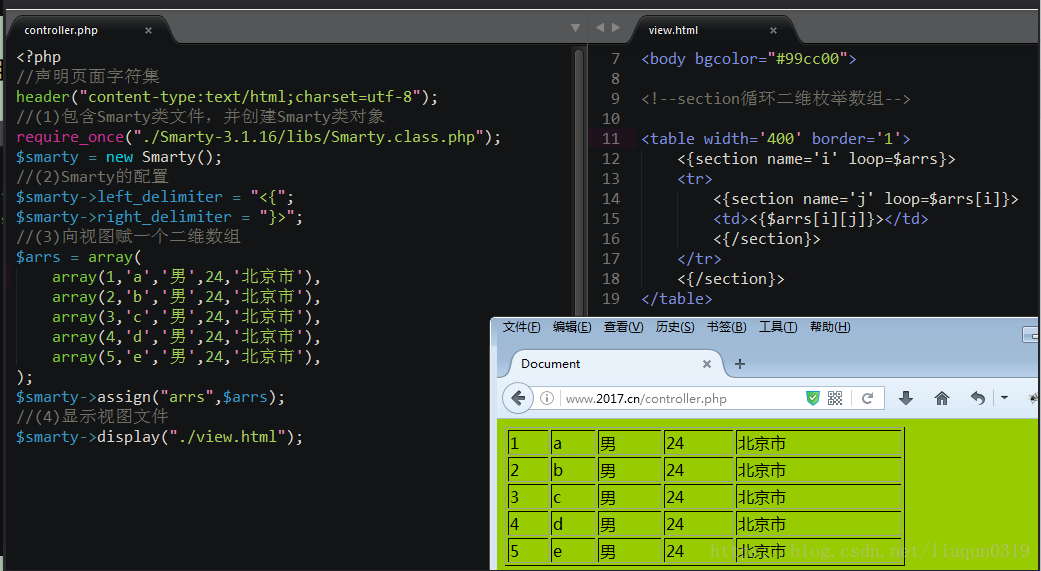Viewport: 1041px width, 571px height.
Task: Open the tab list dropdown triangle in the editor
Action: pyautogui.click(x=576, y=28)
